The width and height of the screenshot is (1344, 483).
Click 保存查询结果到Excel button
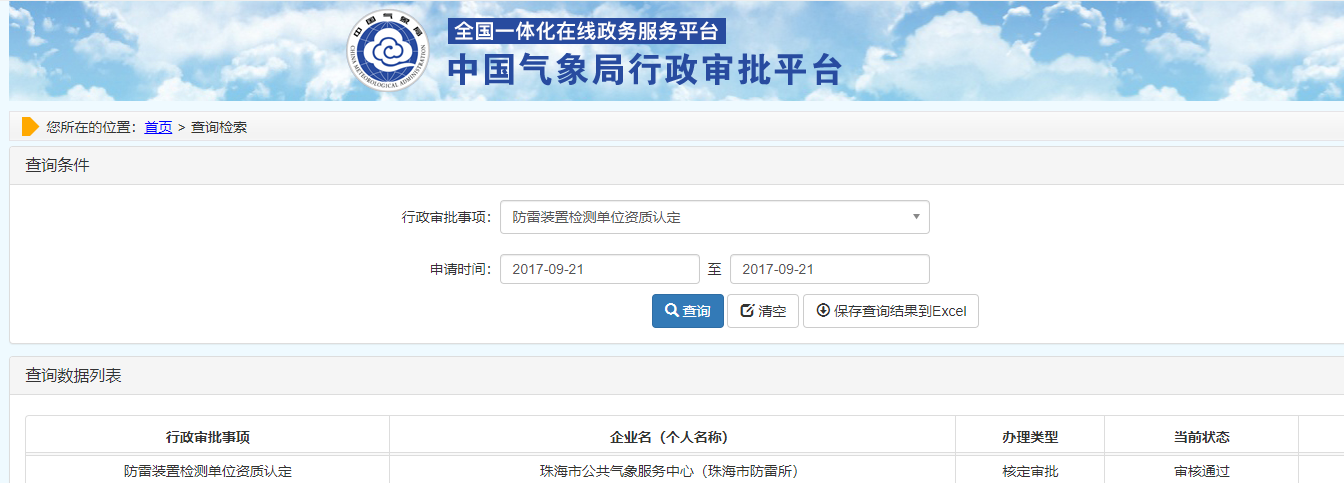[x=891, y=311]
